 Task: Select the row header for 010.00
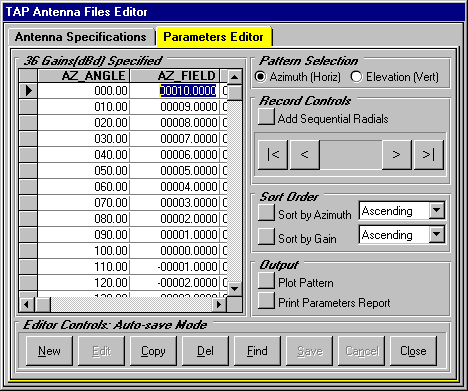tap(28, 107)
